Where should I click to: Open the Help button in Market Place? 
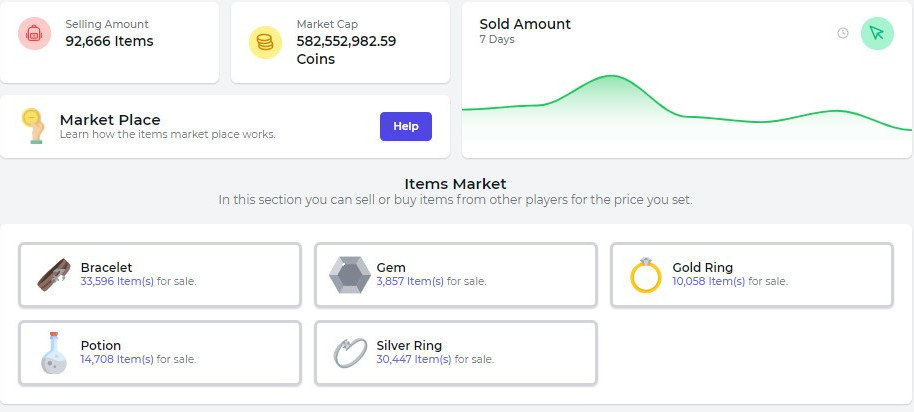coord(406,126)
